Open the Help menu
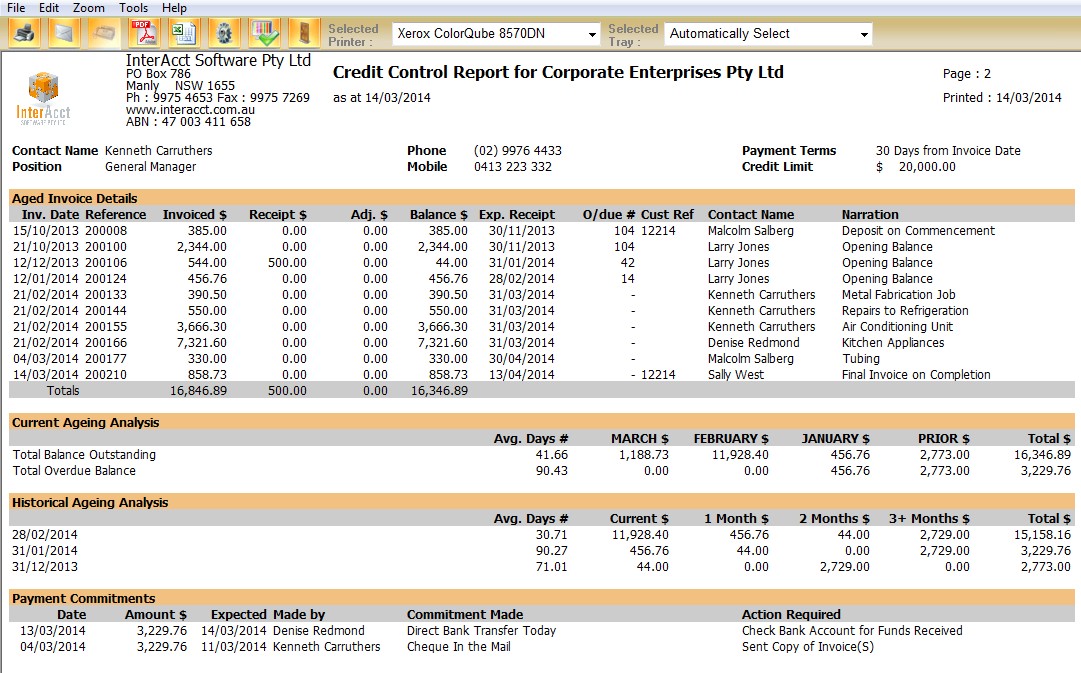 [173, 7]
